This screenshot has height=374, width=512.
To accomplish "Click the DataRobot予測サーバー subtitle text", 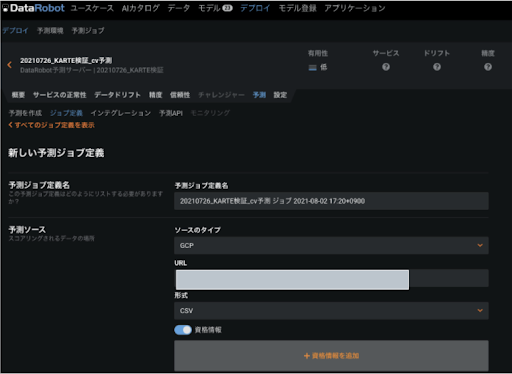I will click(x=56, y=70).
